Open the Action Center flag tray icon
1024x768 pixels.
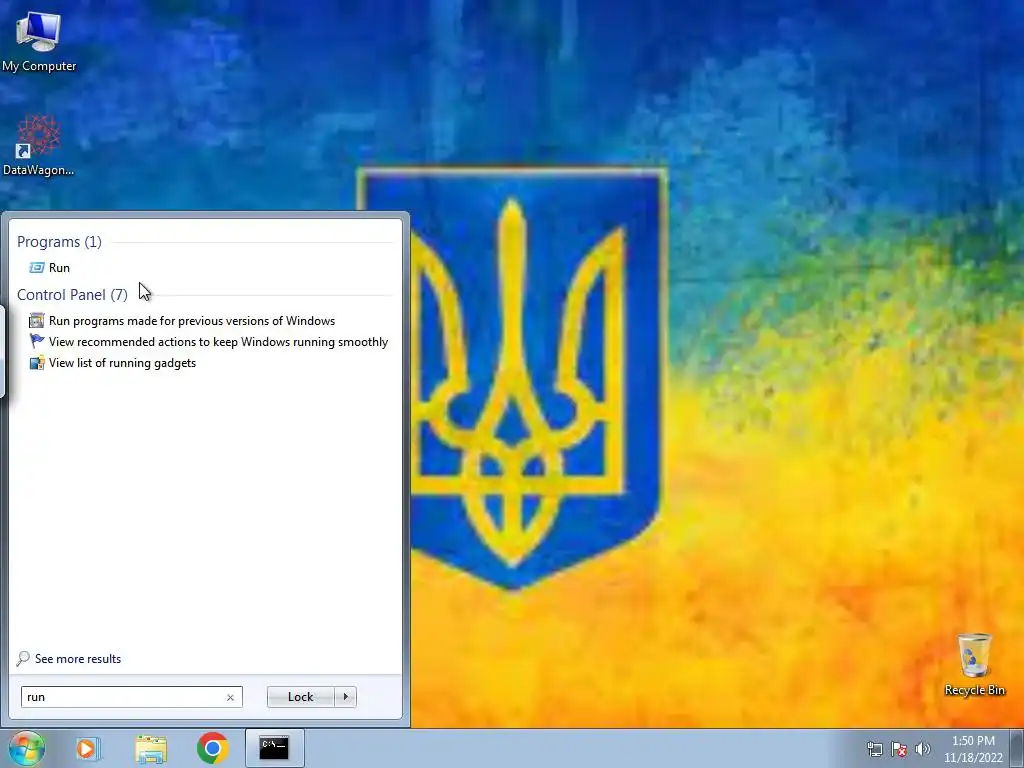point(899,749)
